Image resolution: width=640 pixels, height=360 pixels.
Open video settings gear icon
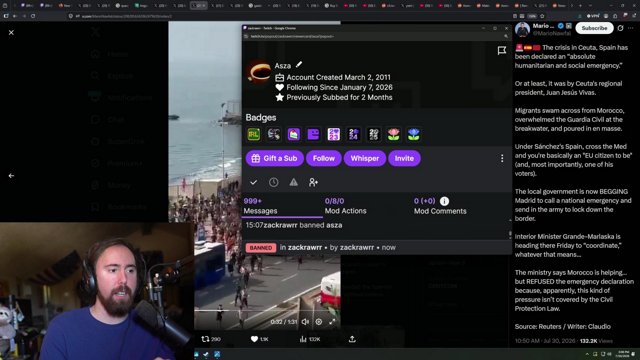[x=319, y=322]
